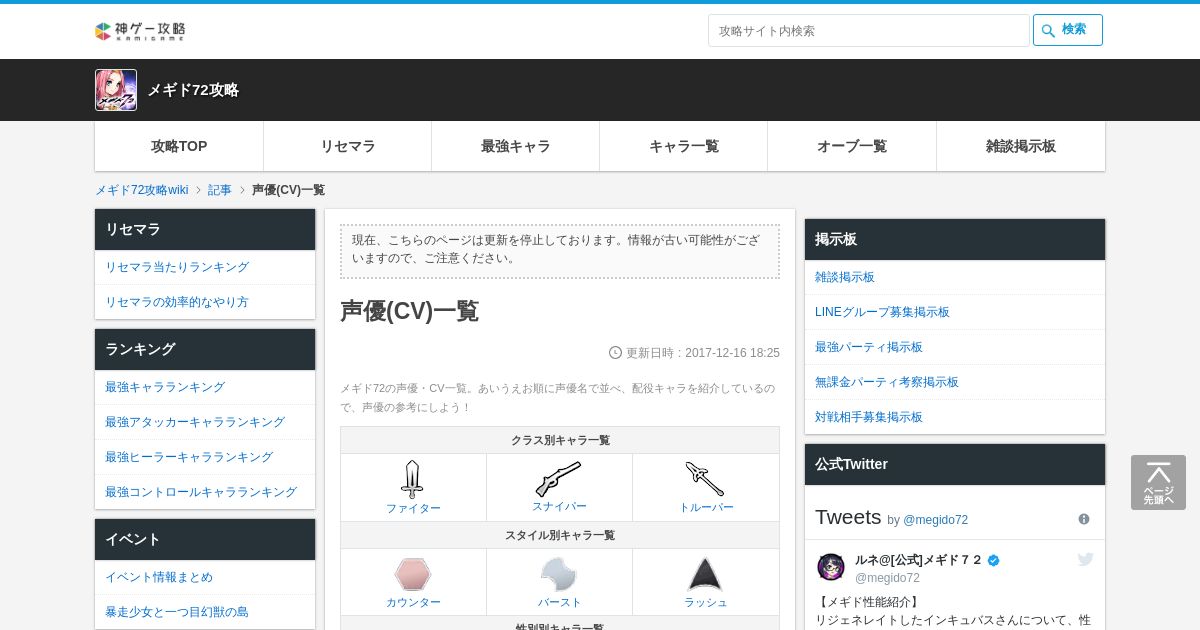The height and width of the screenshot is (630, 1200).
Task: Click the ラッシュ text link
Action: pos(706,603)
